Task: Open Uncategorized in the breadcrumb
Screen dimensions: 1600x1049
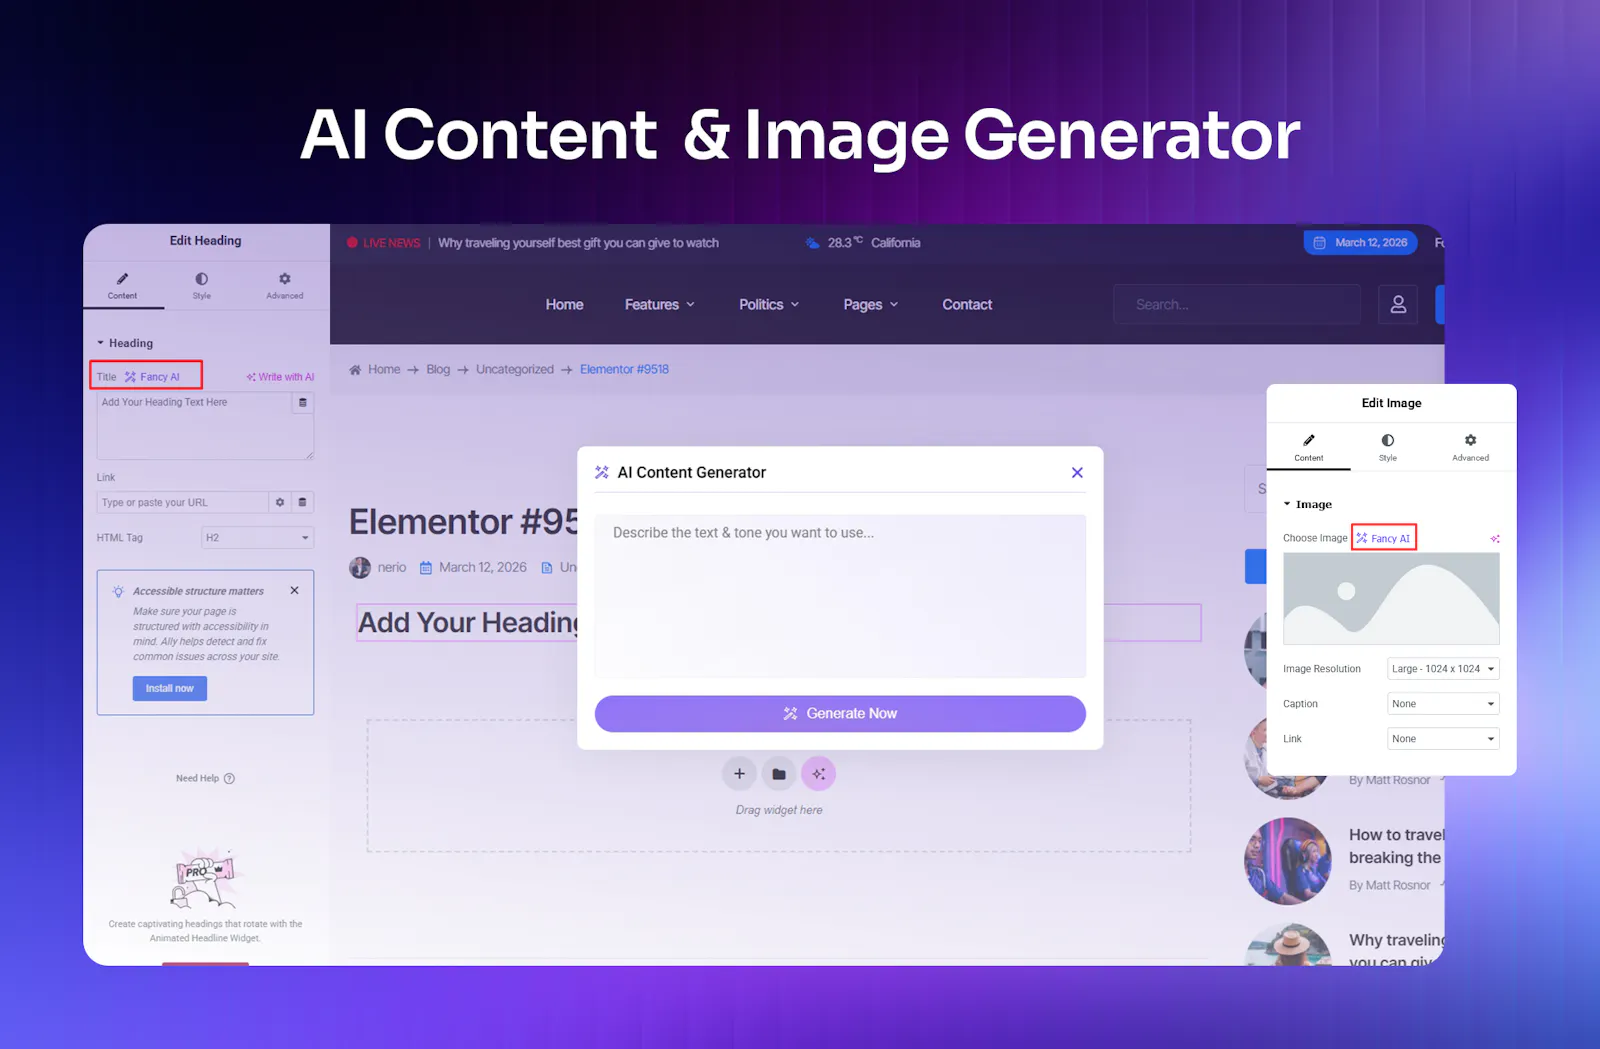Action: tap(515, 369)
